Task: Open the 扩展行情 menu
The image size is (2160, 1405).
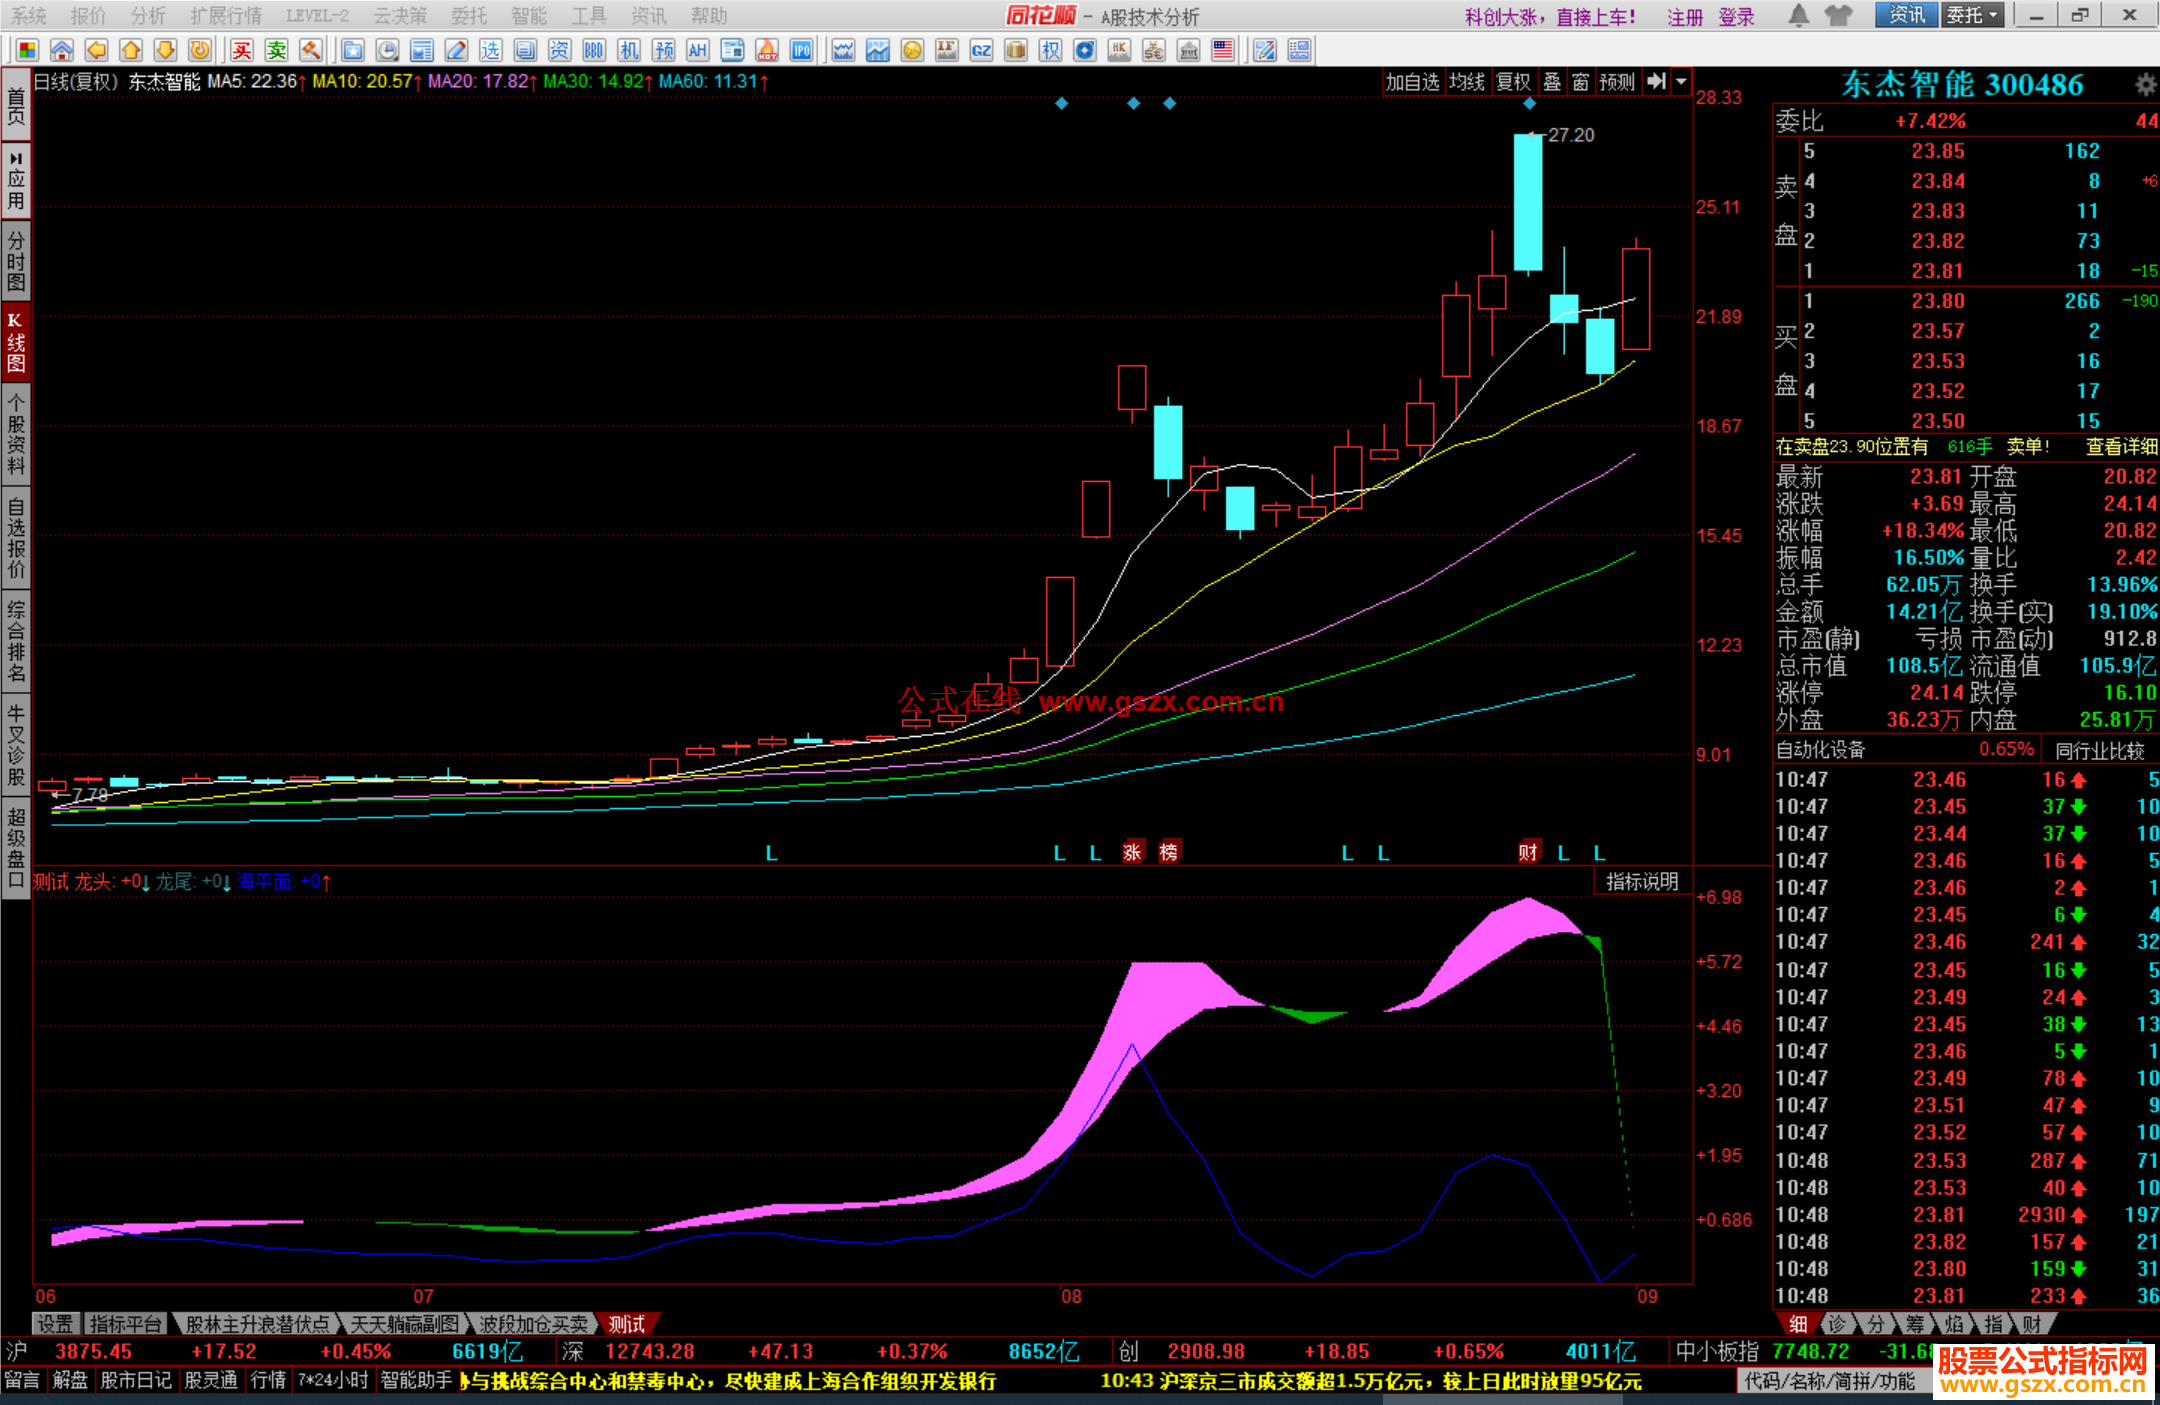Action: pos(226,16)
